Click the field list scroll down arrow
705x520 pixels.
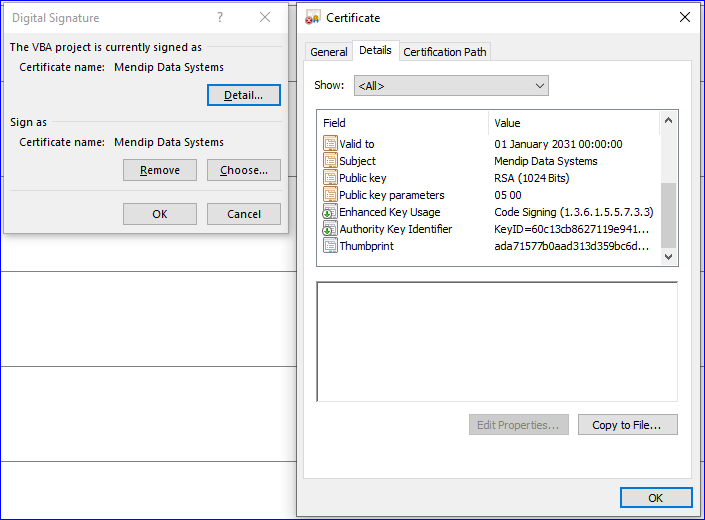(x=668, y=257)
